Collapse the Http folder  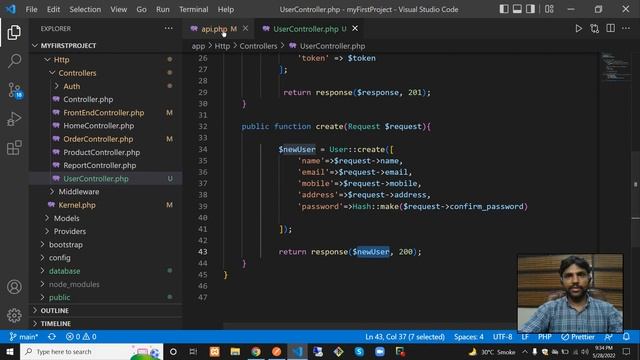click(x=106, y=60)
